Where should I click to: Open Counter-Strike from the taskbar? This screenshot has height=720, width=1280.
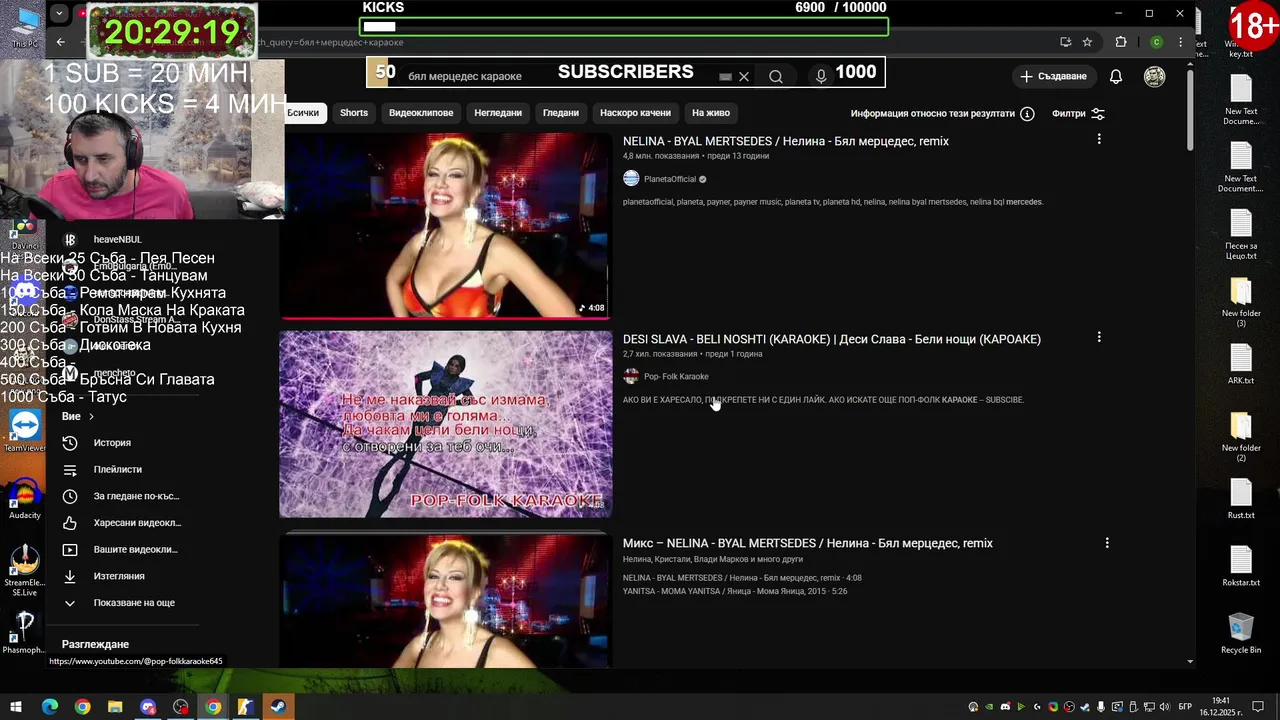click(x=245, y=707)
